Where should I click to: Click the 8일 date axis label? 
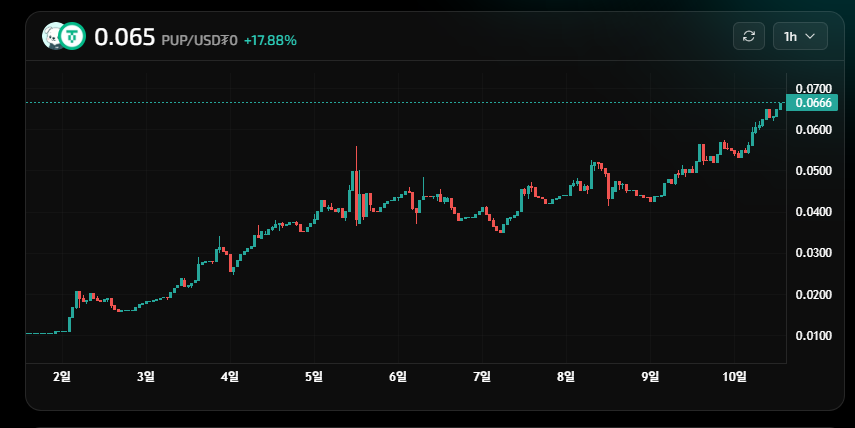coord(566,376)
